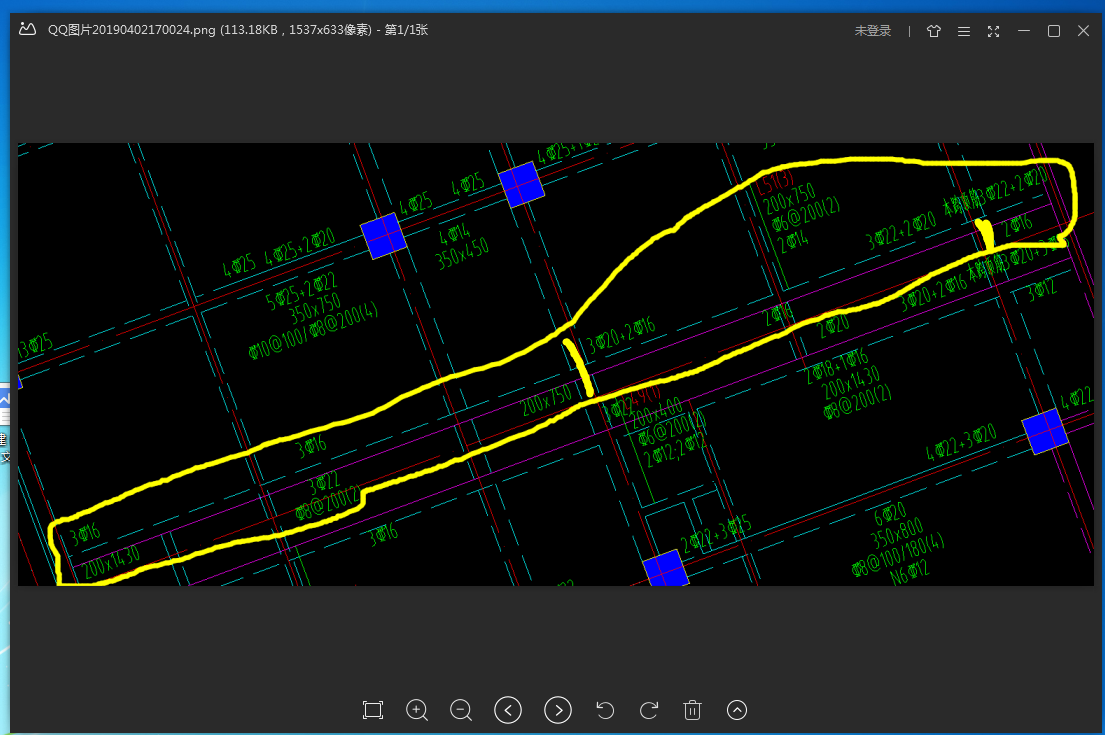The image size is (1105, 735).
Task: Go to the previous image
Action: click(x=508, y=710)
